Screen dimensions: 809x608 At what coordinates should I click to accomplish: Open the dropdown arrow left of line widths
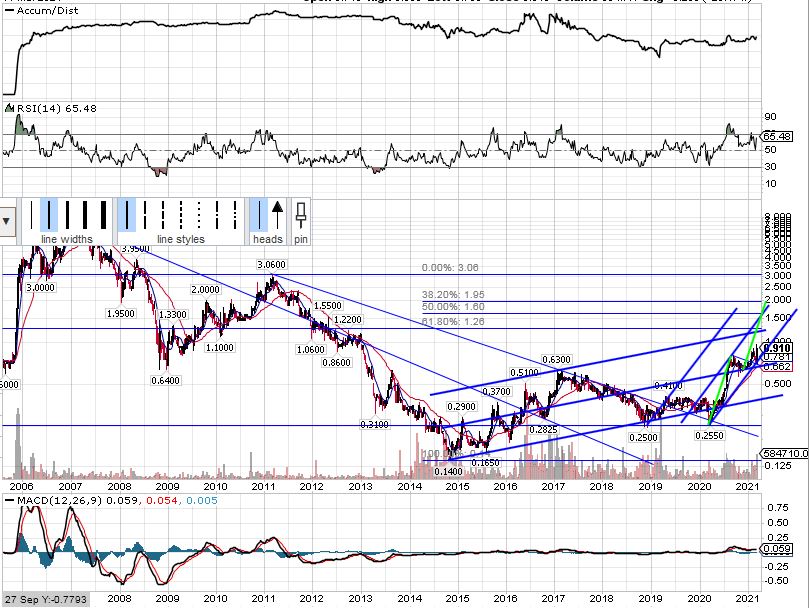7,221
